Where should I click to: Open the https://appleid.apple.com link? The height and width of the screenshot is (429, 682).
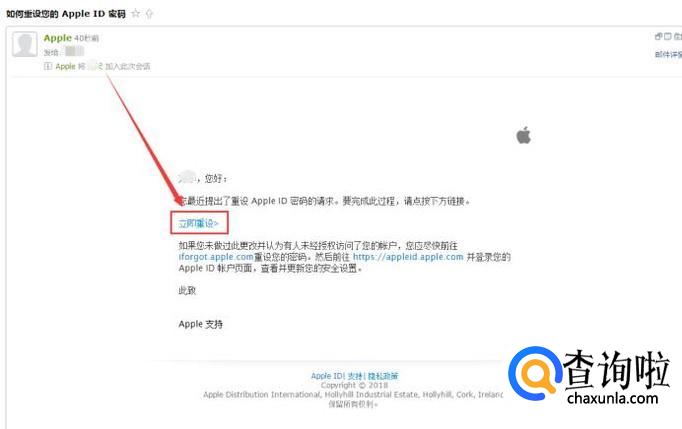[408, 257]
